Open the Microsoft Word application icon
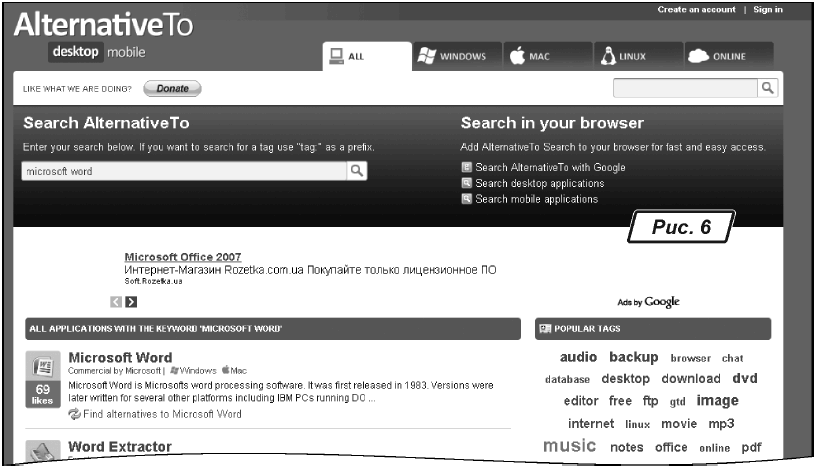Screen dimensions: 815x468 tap(43, 365)
